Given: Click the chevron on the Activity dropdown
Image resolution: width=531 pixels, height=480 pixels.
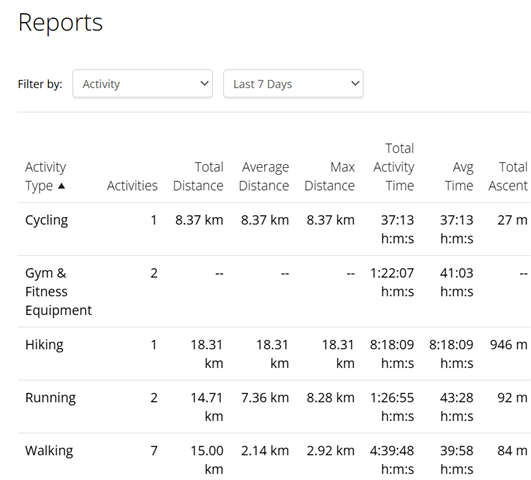Looking at the screenshot, I should pyautogui.click(x=204, y=83).
